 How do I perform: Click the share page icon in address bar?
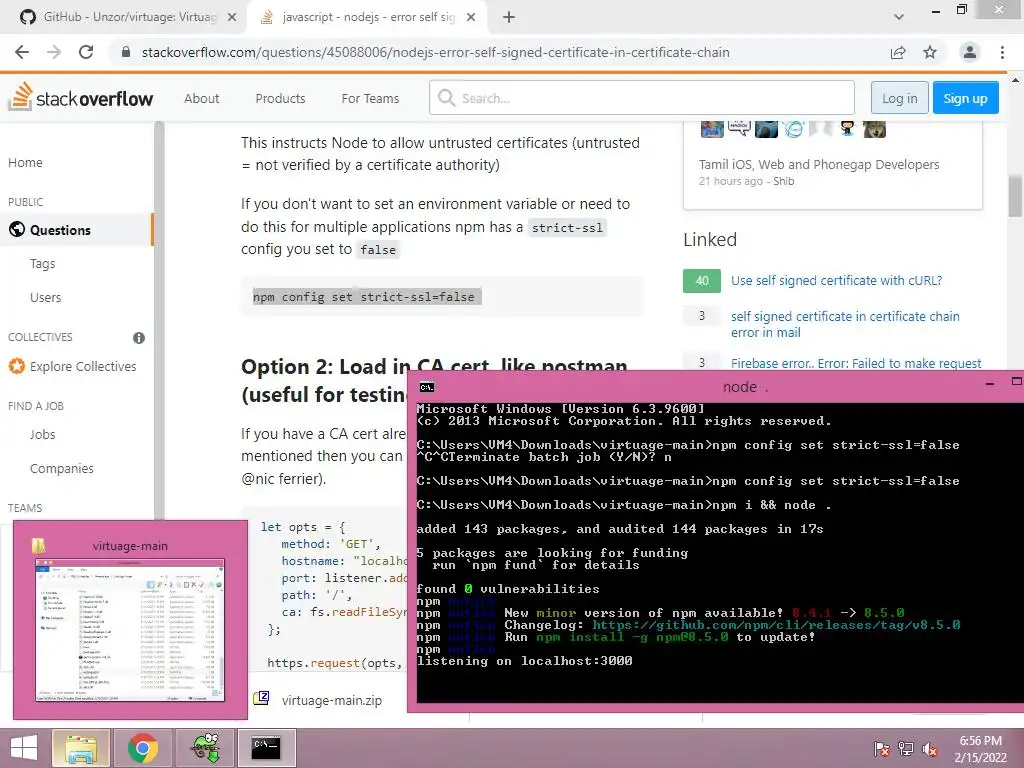(x=898, y=52)
